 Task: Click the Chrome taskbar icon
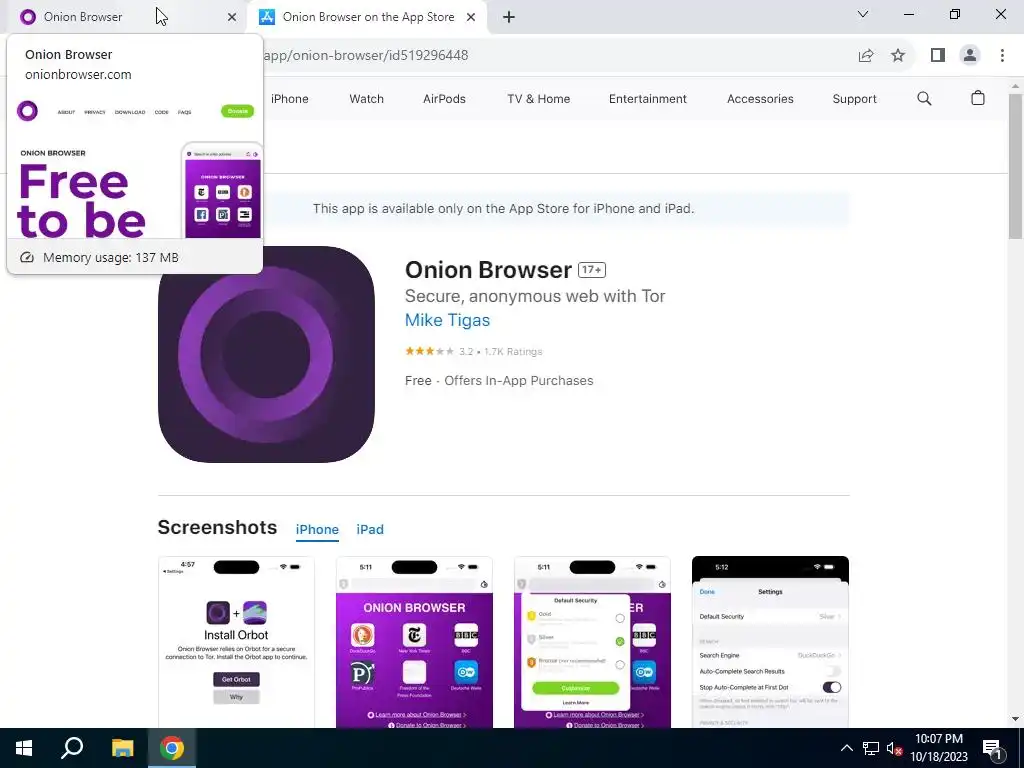tap(172, 748)
